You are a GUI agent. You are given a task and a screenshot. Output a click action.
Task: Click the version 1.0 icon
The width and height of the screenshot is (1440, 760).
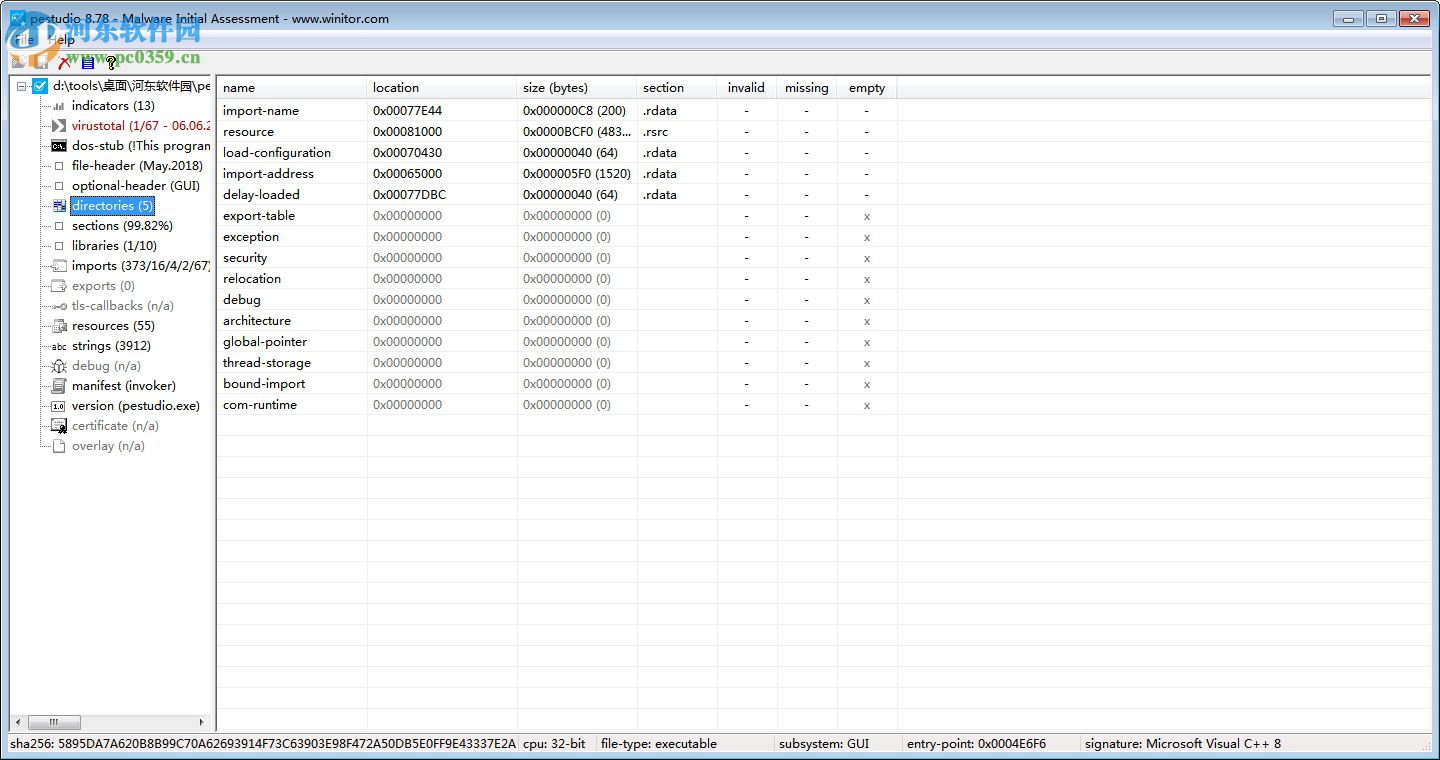[x=58, y=406]
